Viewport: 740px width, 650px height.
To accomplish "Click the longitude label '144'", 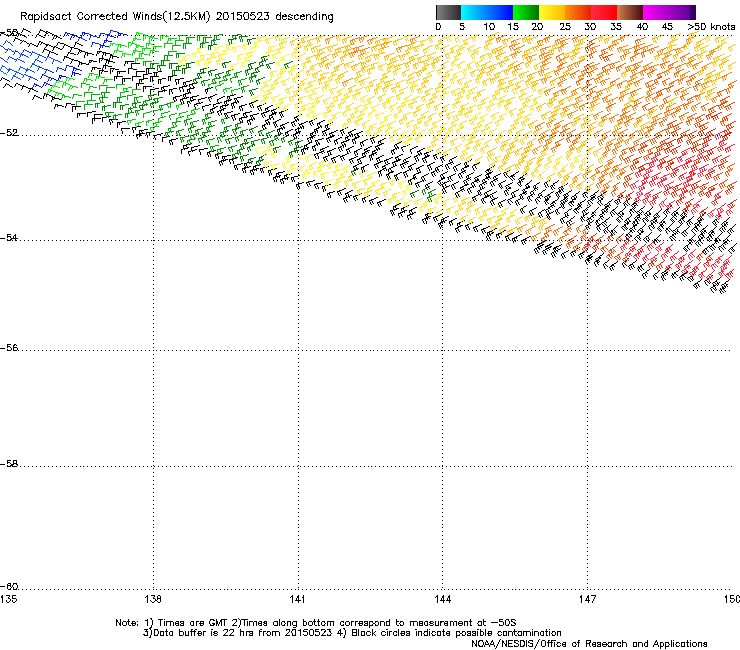I will (442, 599).
